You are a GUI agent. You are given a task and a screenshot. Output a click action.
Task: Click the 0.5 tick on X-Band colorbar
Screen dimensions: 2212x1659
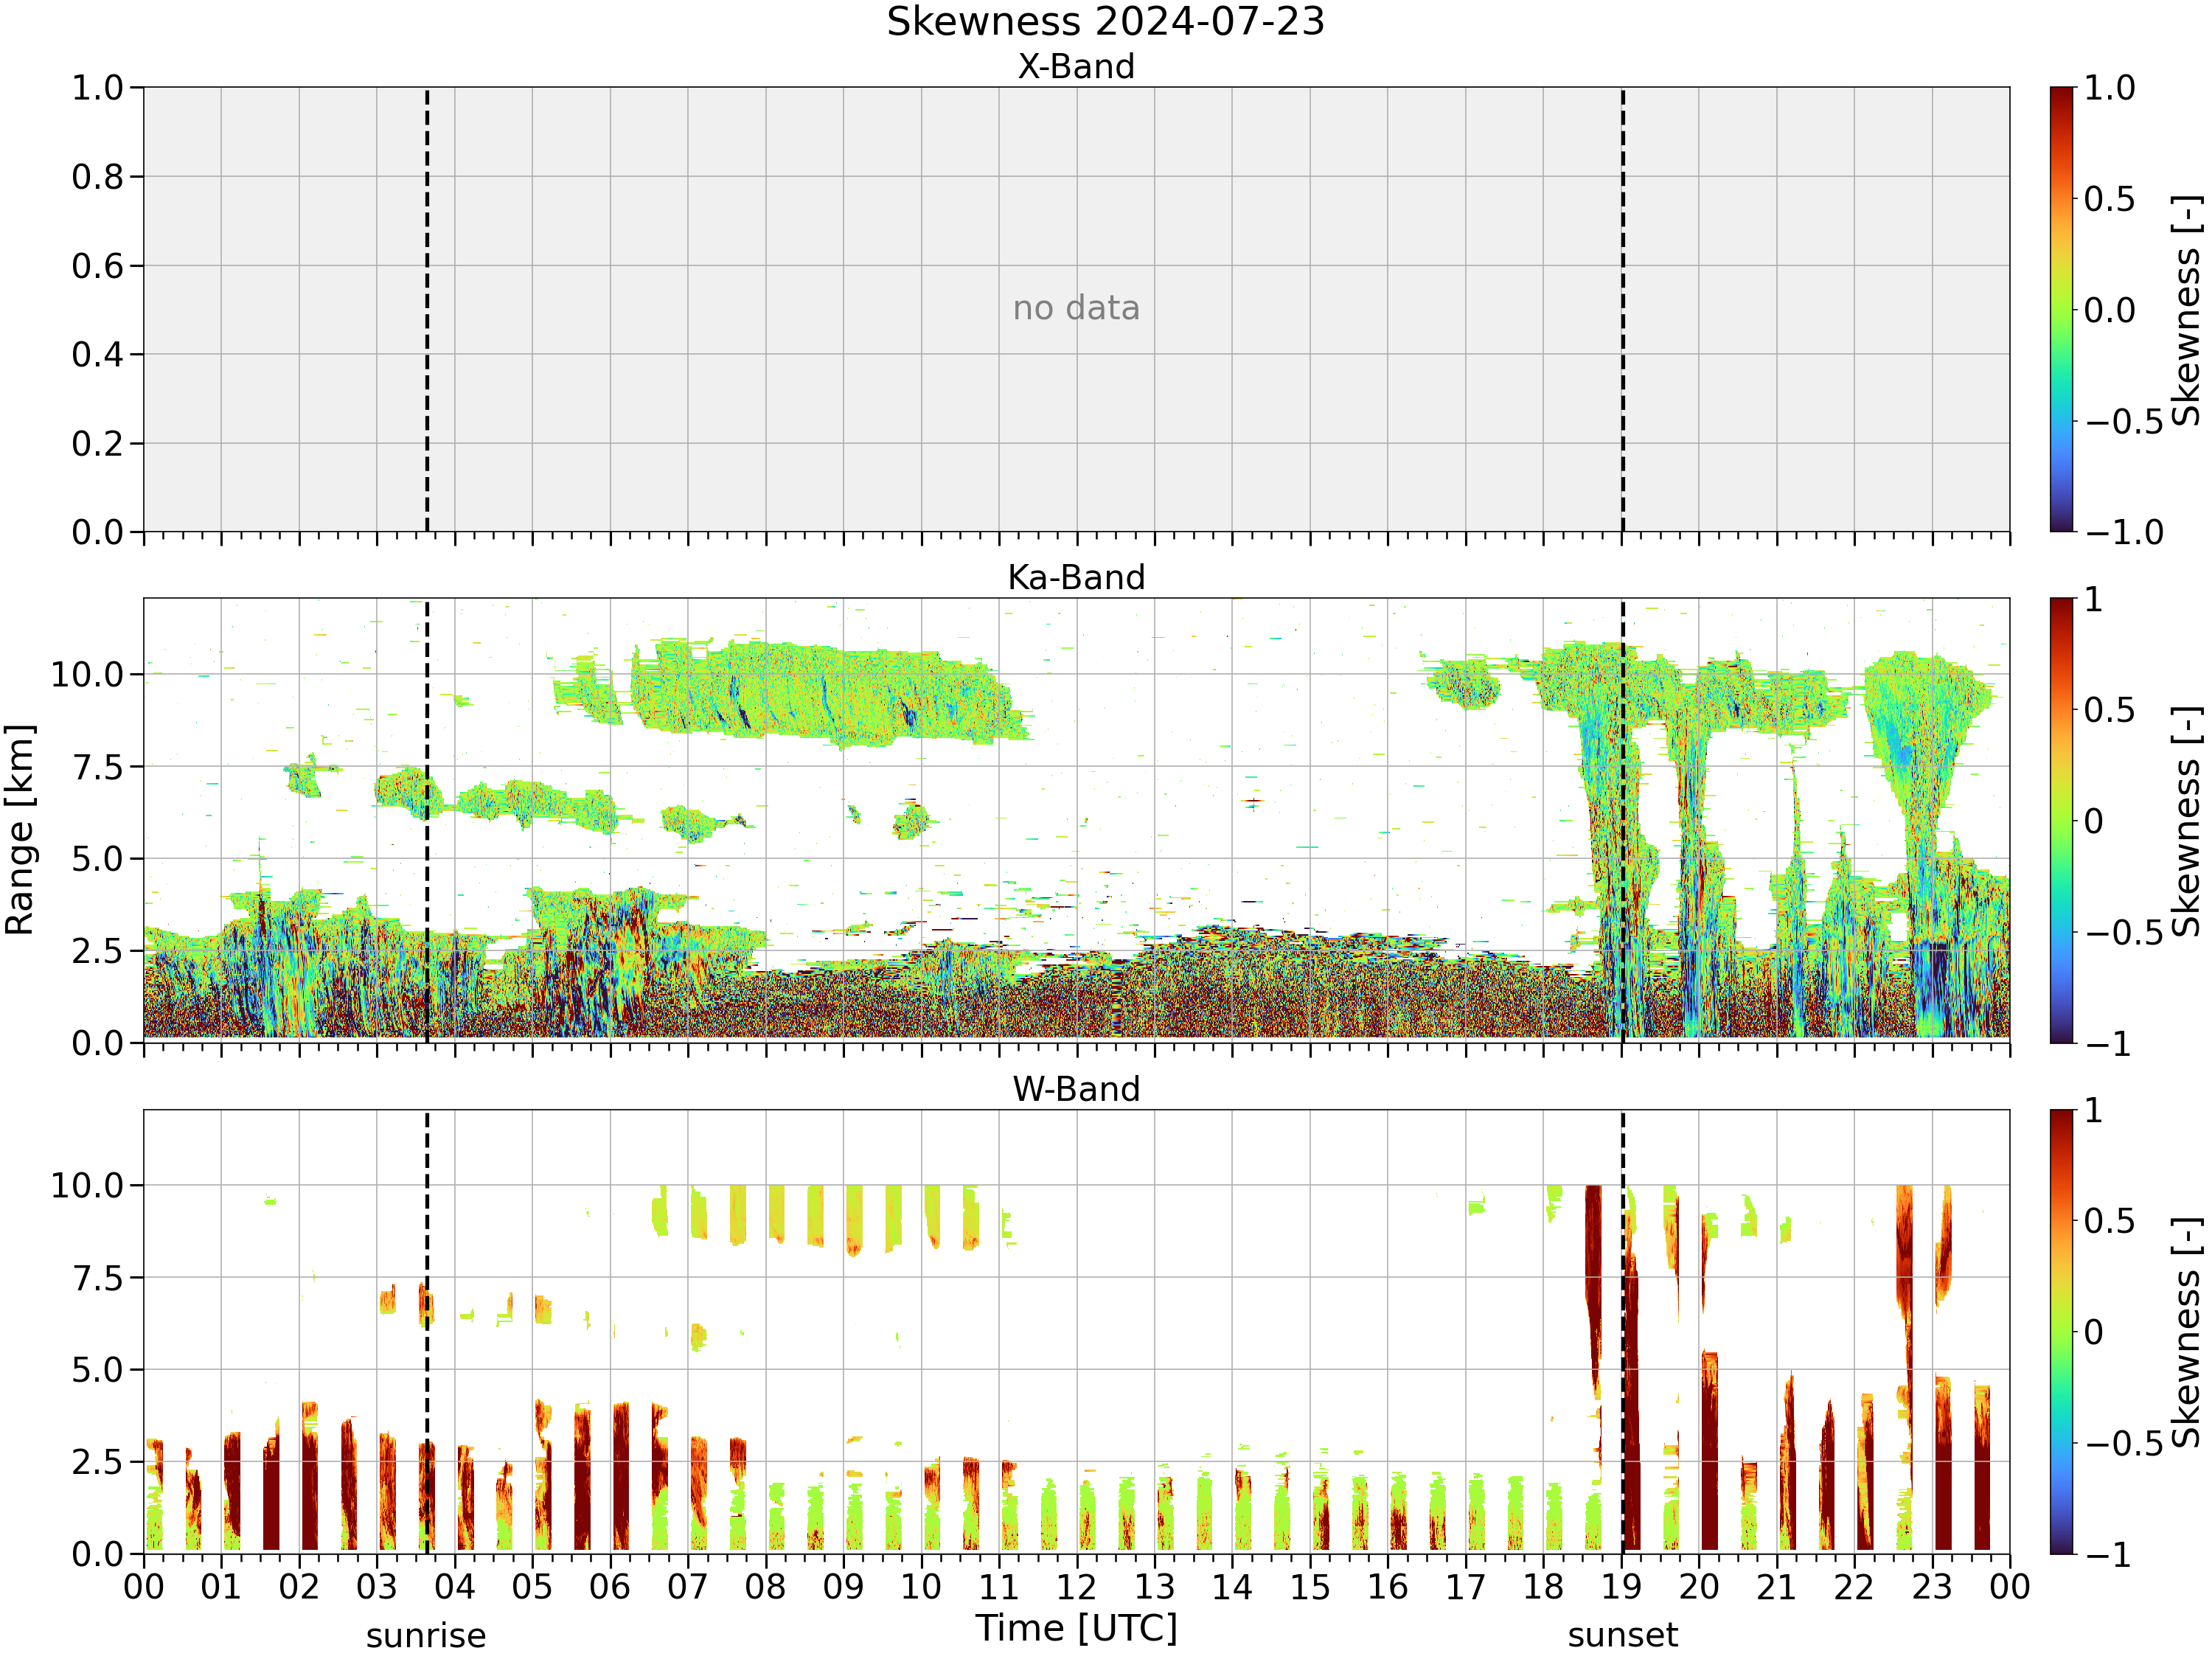(x=2109, y=199)
